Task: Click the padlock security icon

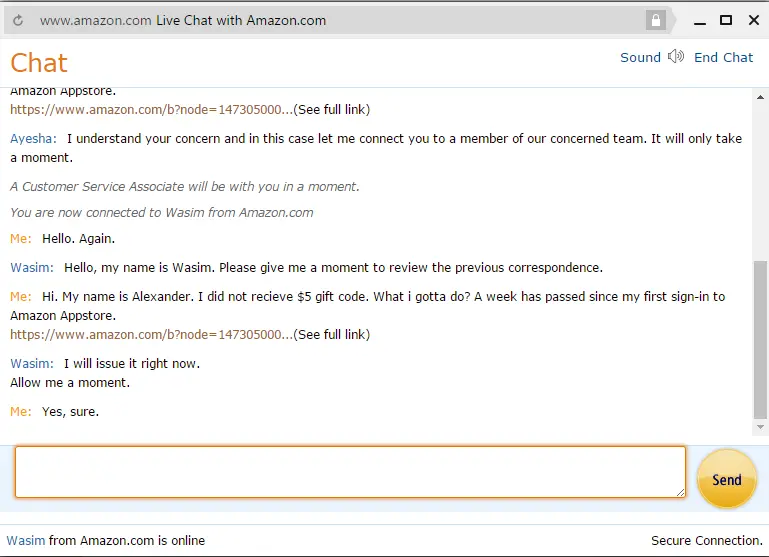Action: (x=656, y=21)
